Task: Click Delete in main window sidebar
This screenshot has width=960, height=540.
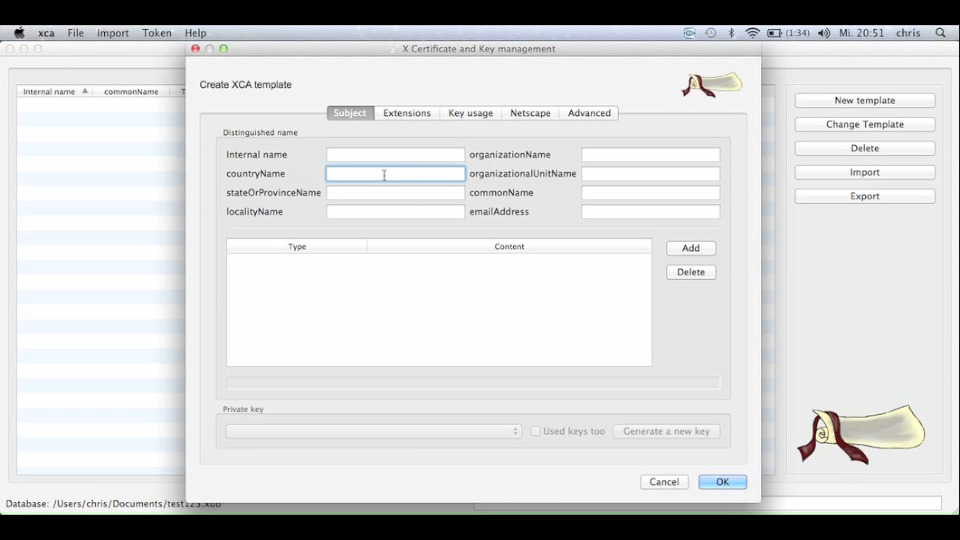Action: pos(864,148)
